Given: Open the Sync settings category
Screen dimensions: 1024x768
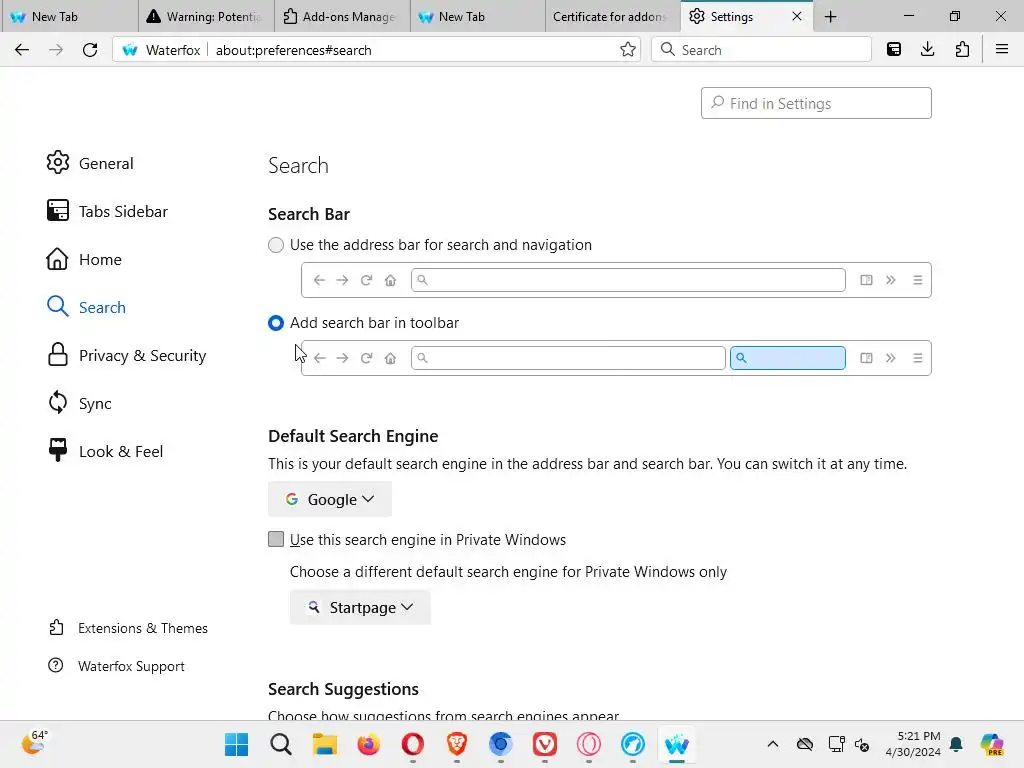Looking at the screenshot, I should (79, 404).
